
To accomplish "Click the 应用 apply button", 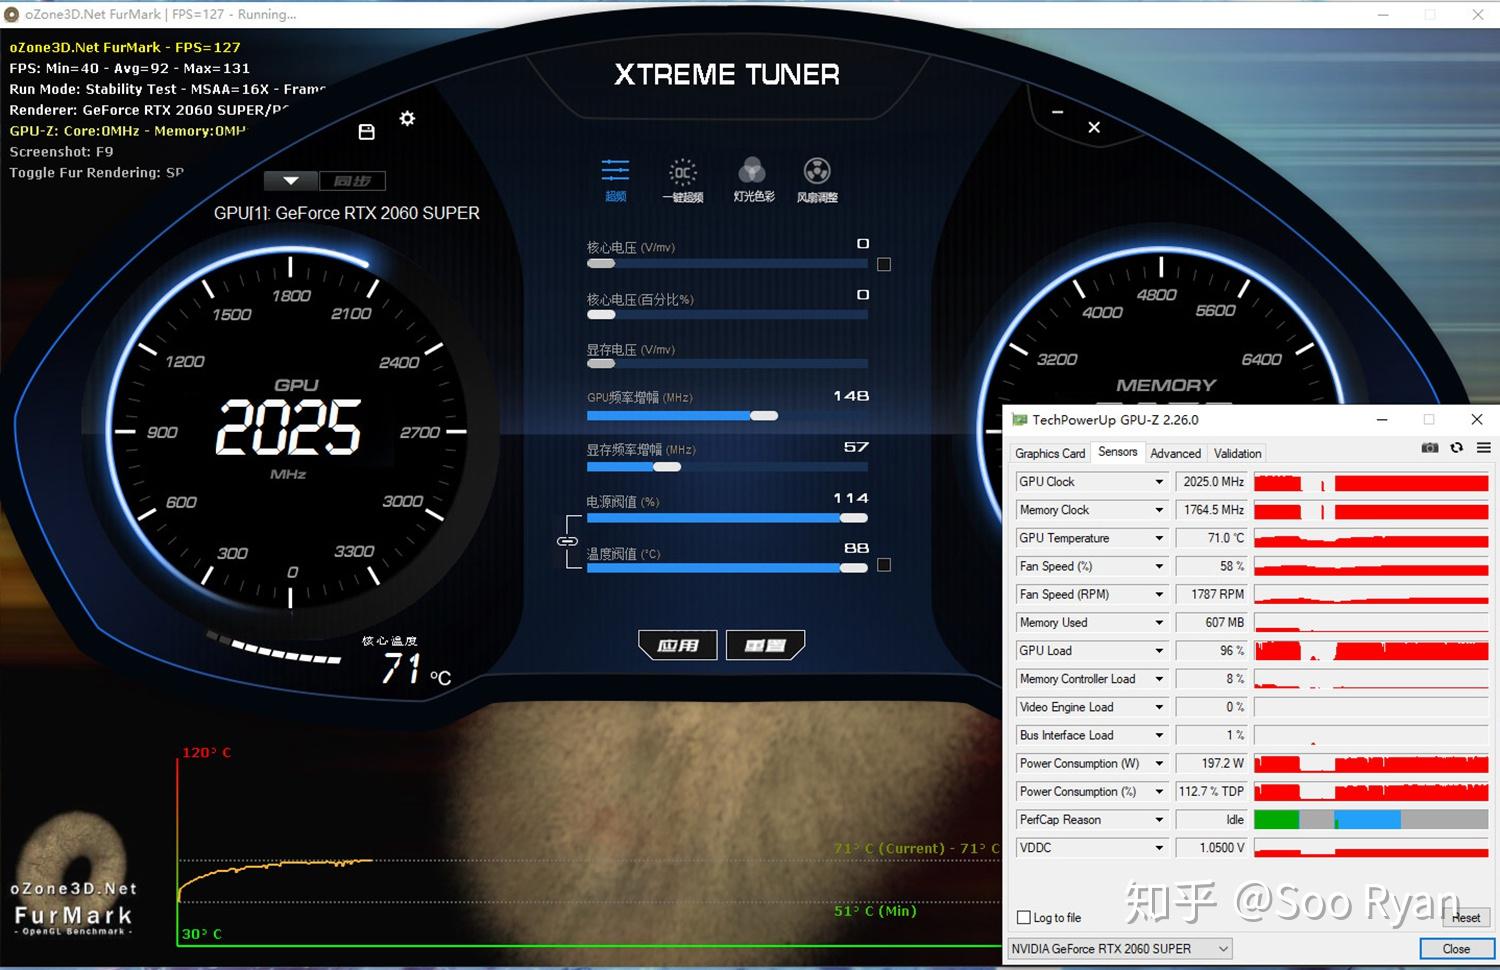I will 678,646.
